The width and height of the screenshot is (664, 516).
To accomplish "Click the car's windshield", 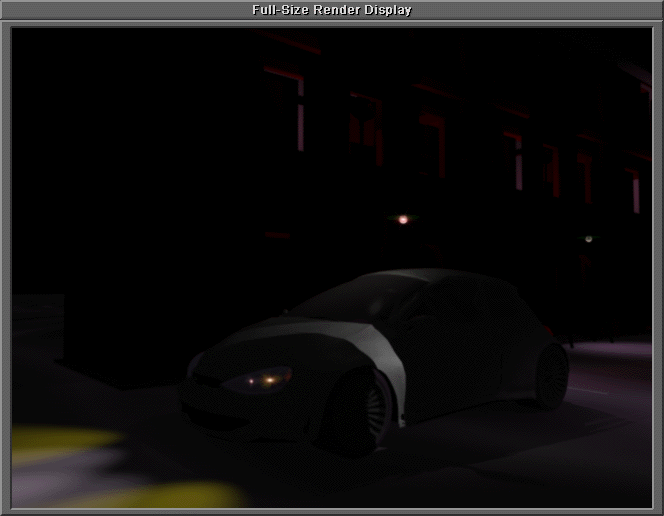I will coord(345,296).
